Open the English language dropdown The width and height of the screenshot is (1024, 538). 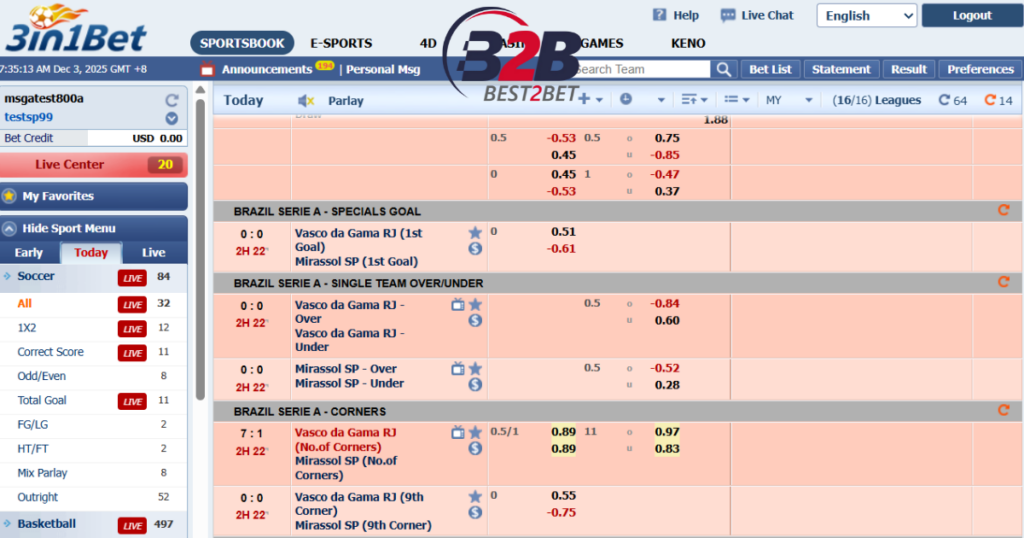[x=867, y=16]
